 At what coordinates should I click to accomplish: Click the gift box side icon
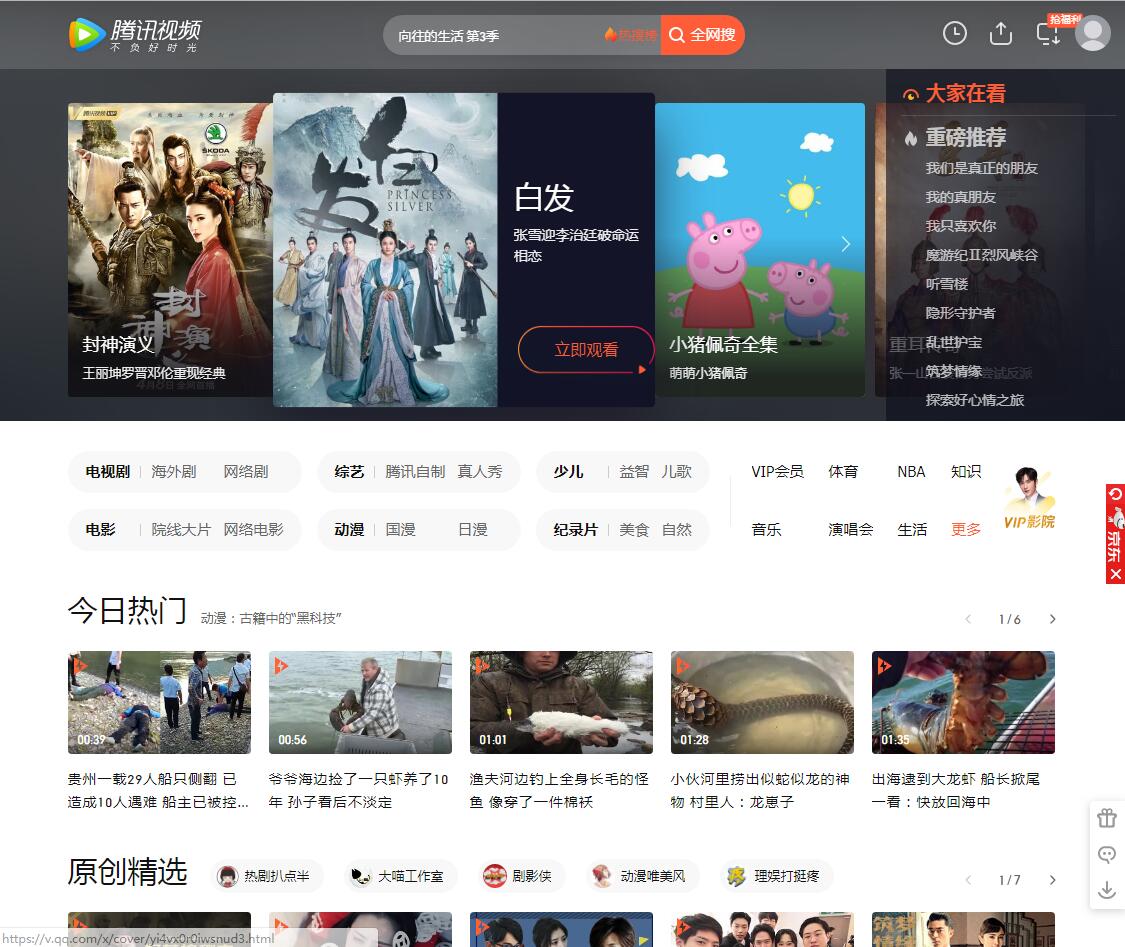1107,818
